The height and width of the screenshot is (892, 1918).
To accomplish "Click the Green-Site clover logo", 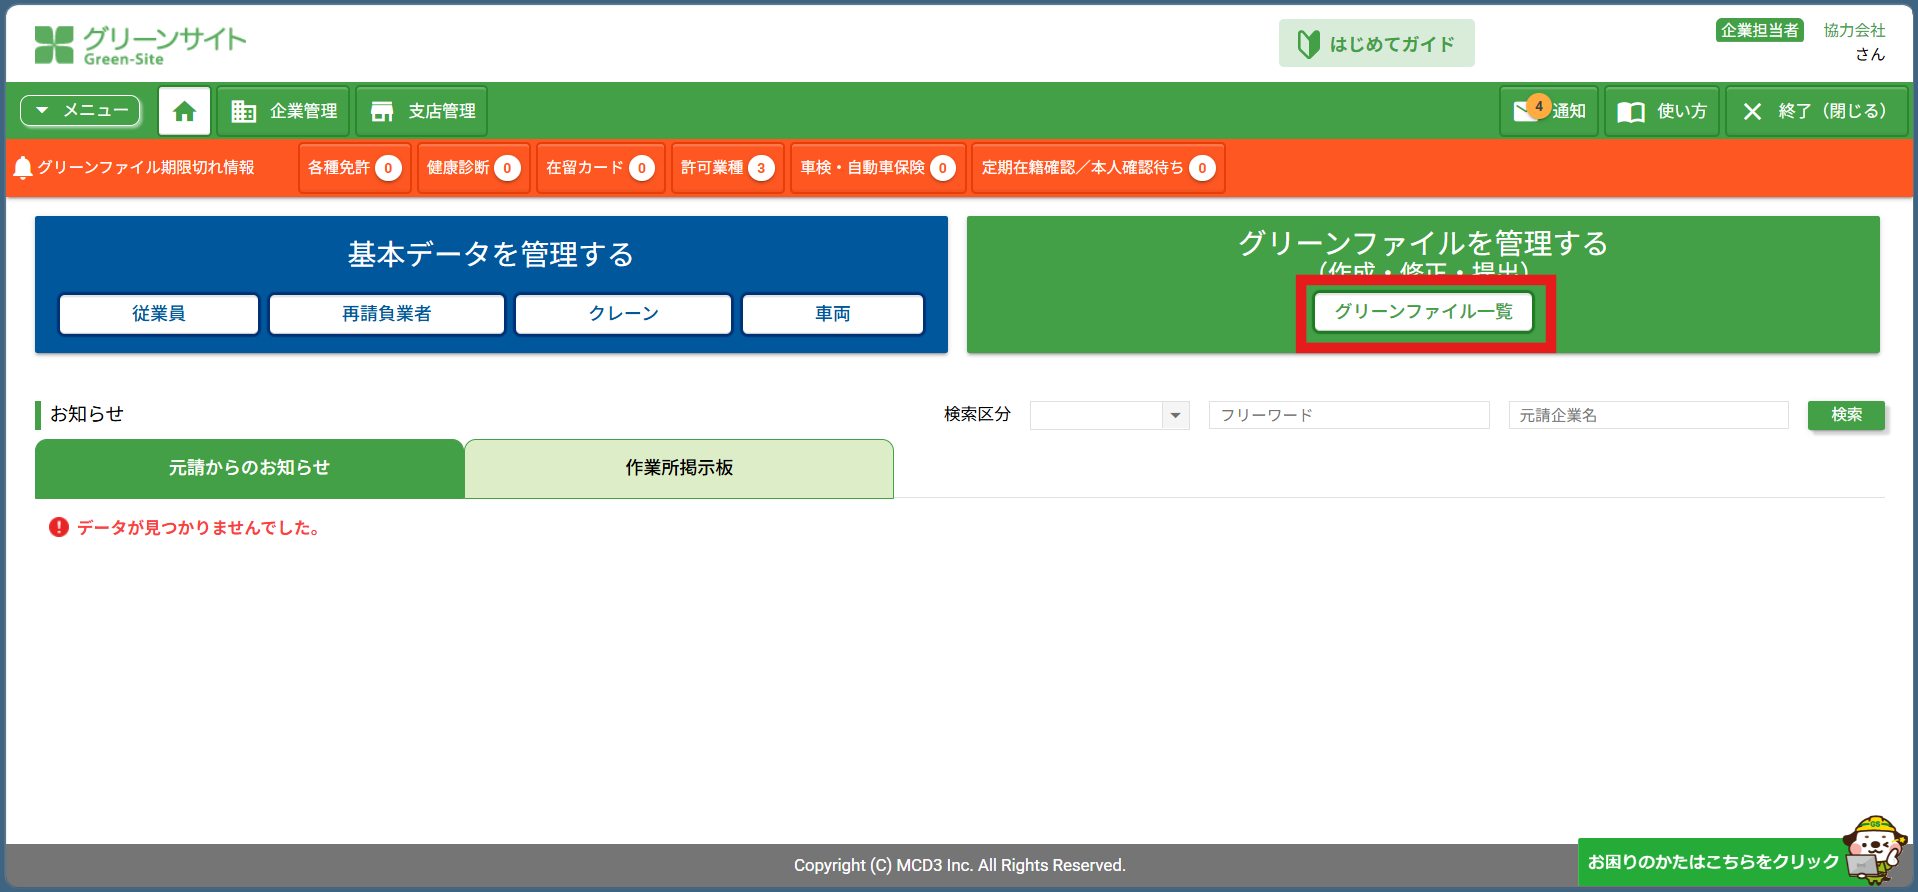I will click(54, 45).
